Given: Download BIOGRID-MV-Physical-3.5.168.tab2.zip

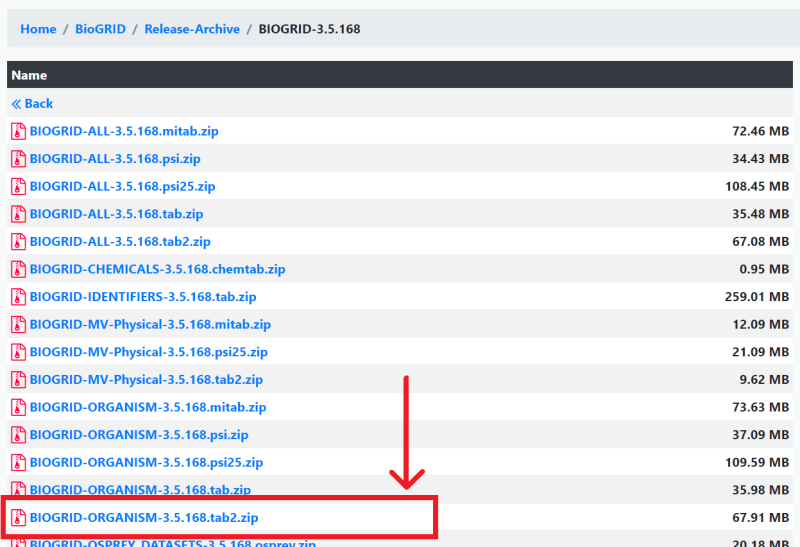Looking at the screenshot, I should 146,380.
